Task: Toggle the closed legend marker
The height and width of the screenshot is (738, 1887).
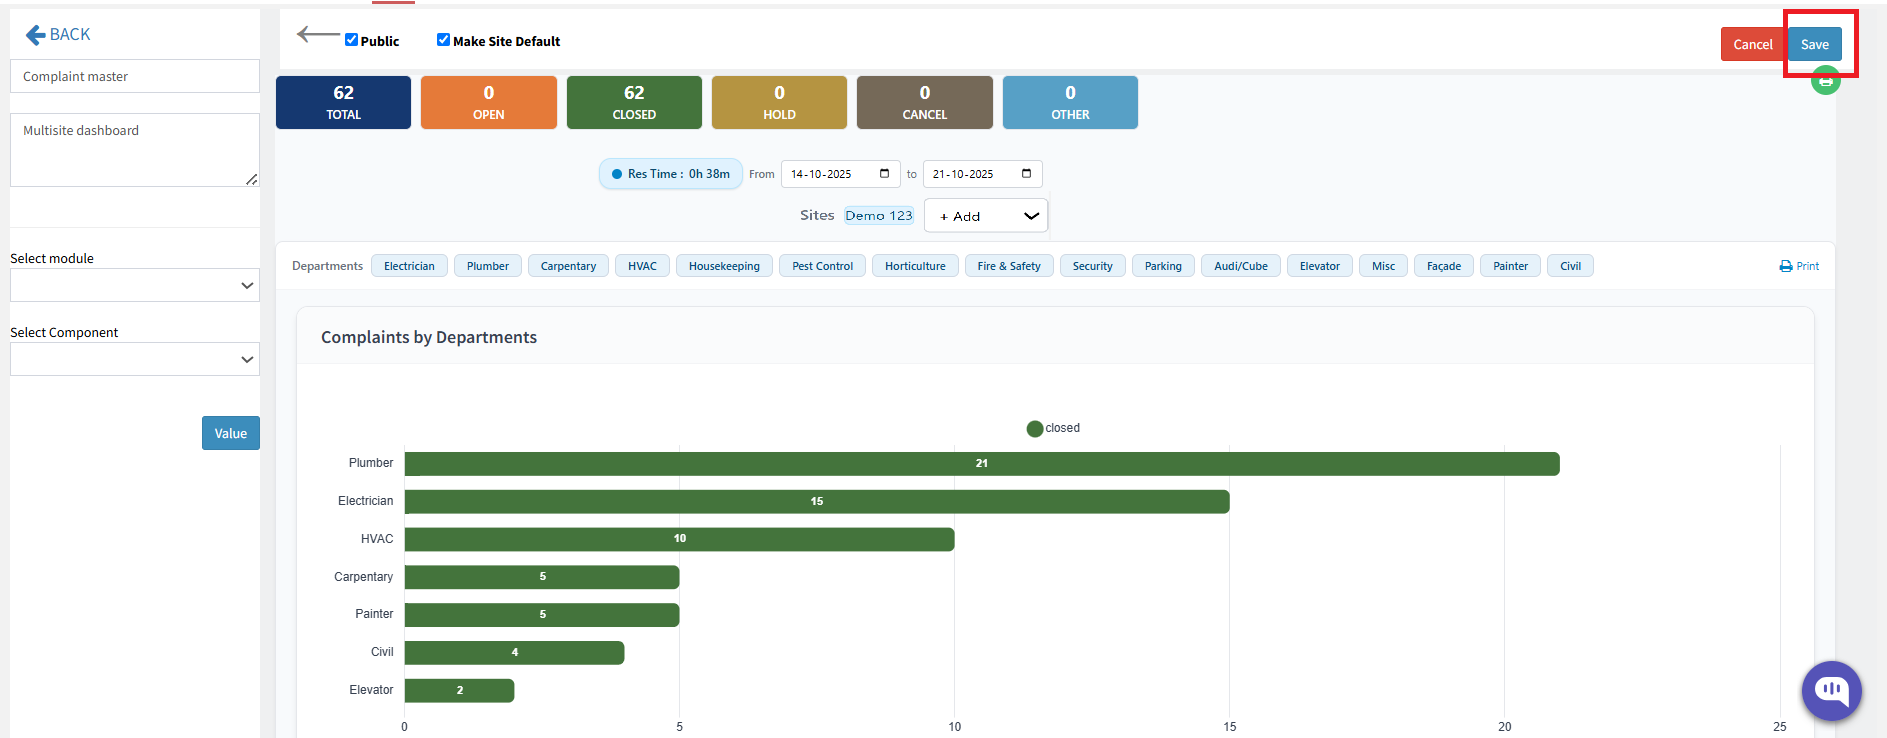Action: pyautogui.click(x=1035, y=429)
